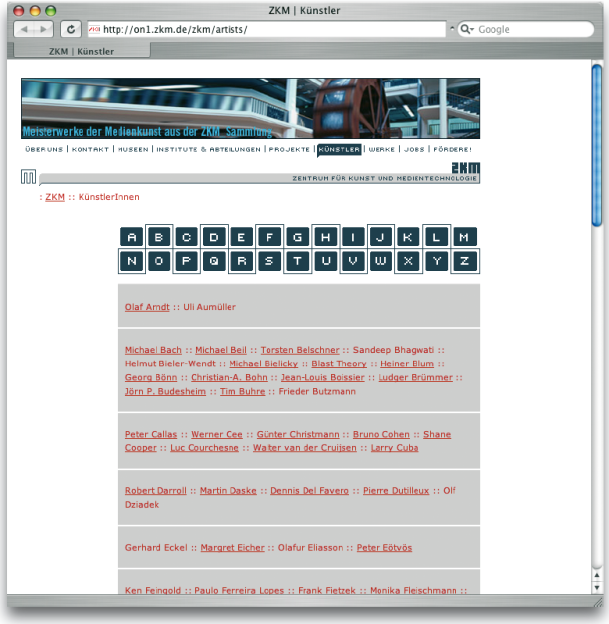Image resolution: width=609 pixels, height=624 pixels.
Task: Click the scrollbar down arrow
Action: click(597, 587)
